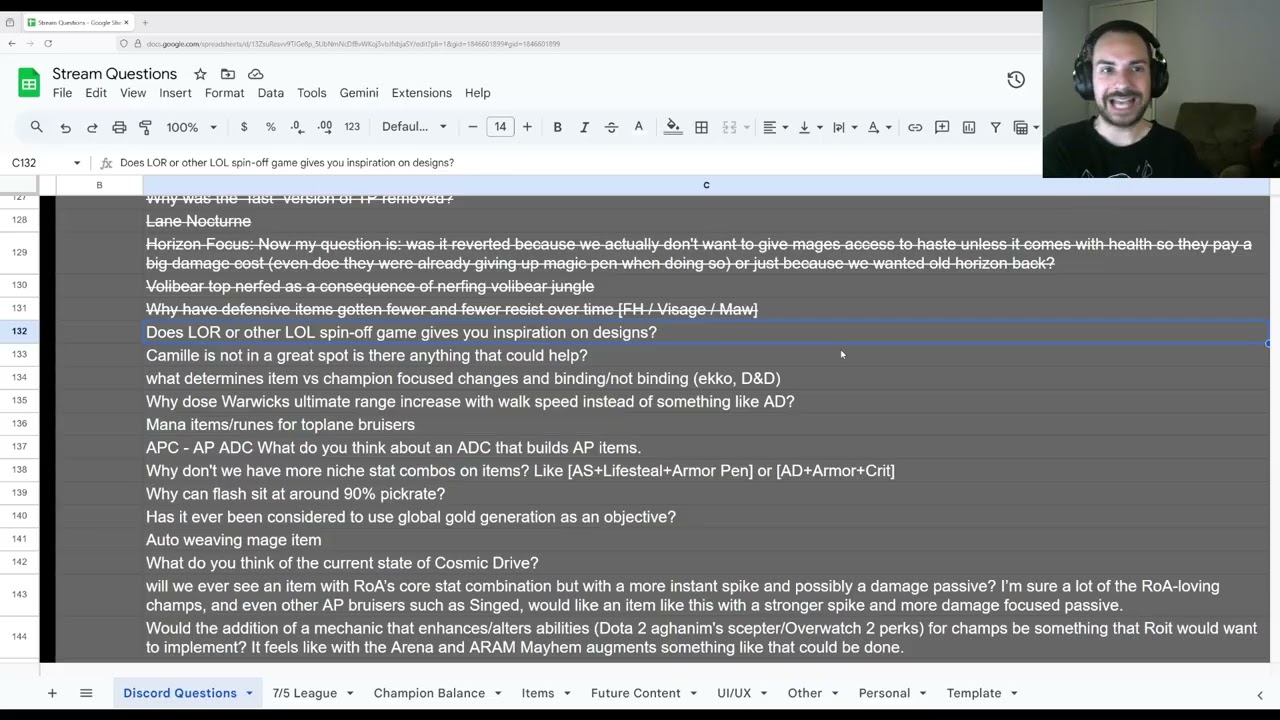
Task: Format as percent icon
Action: coord(271,127)
